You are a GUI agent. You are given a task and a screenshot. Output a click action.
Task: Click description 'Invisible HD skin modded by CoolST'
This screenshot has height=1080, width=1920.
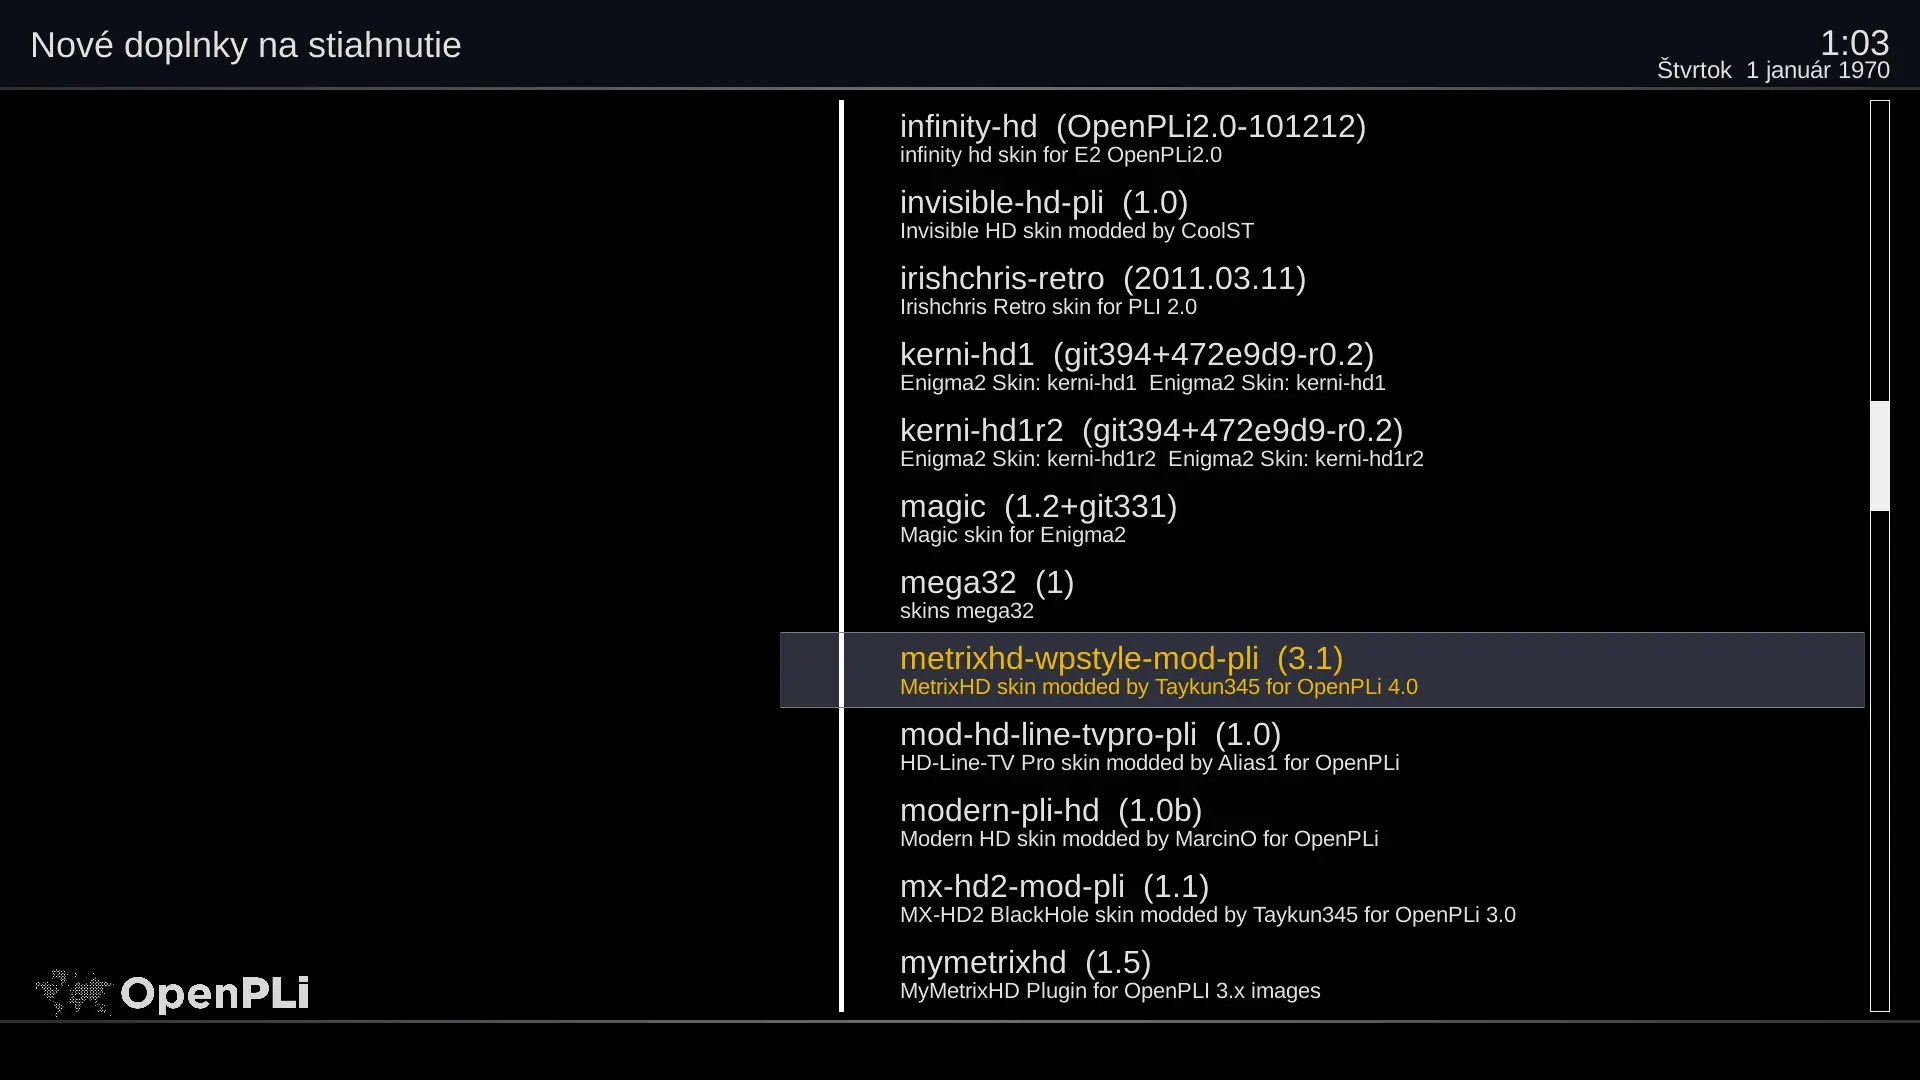point(1077,231)
